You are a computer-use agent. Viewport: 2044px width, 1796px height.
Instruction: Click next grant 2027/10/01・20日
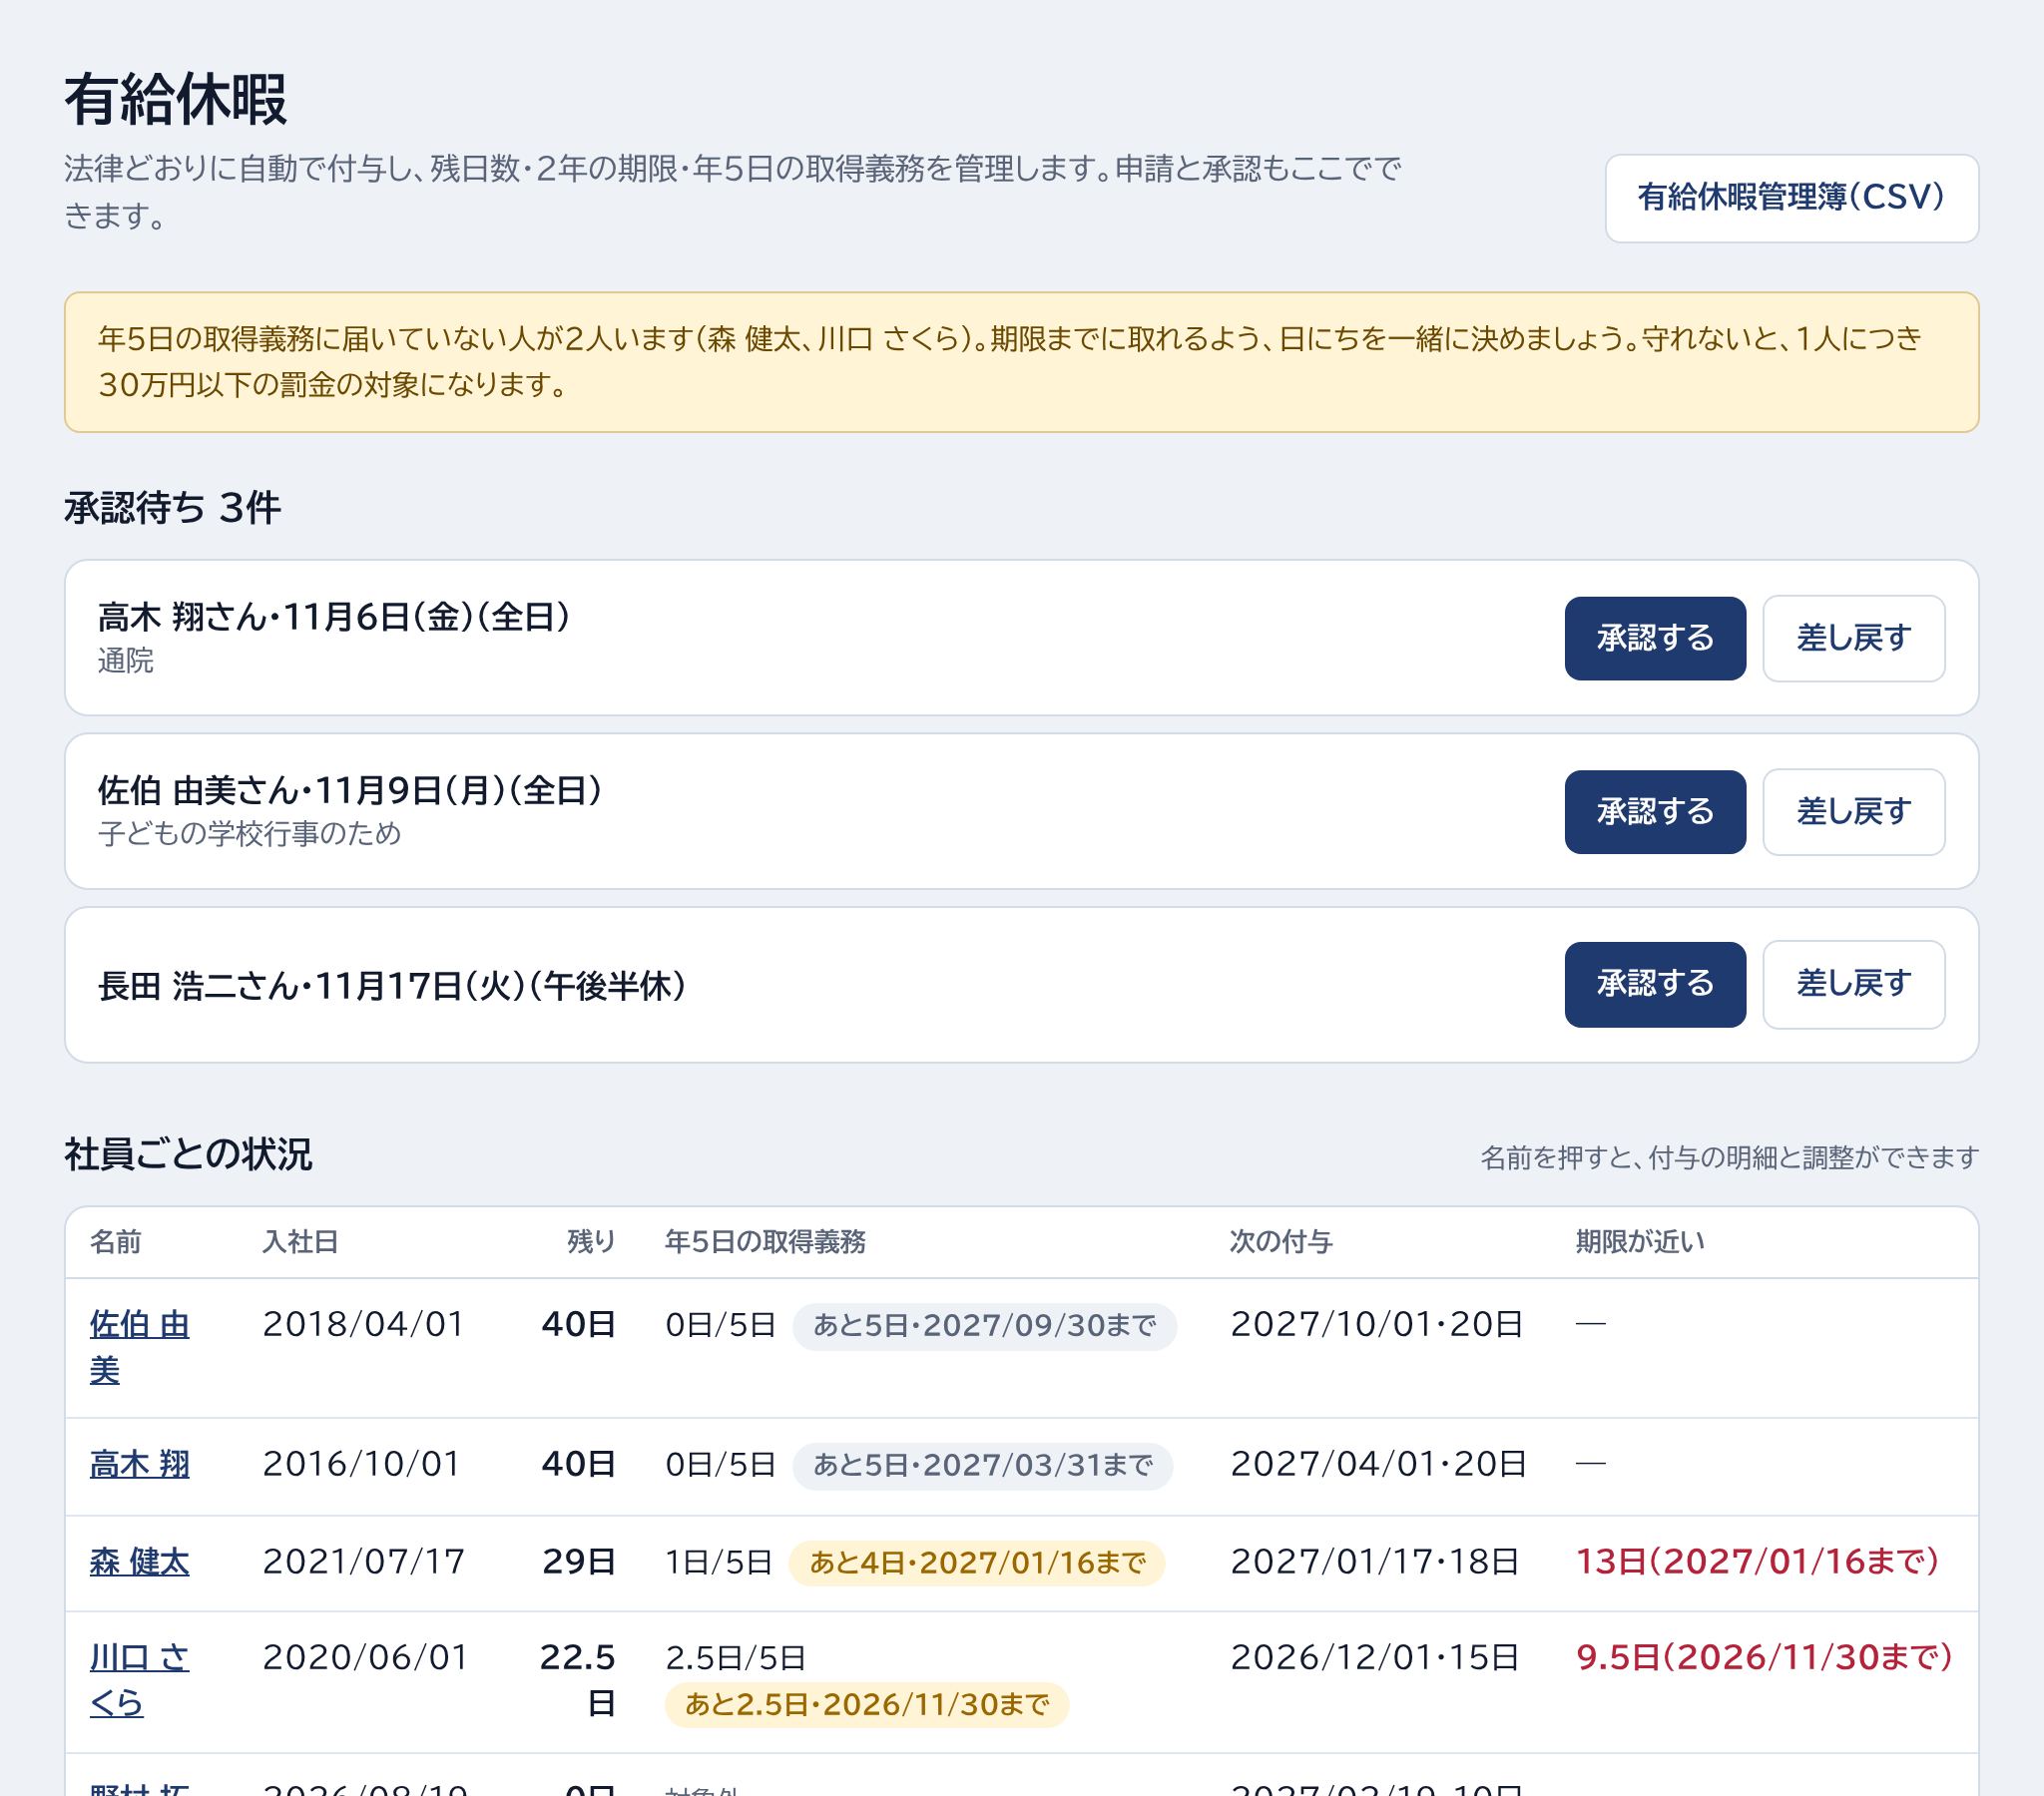(1376, 1325)
